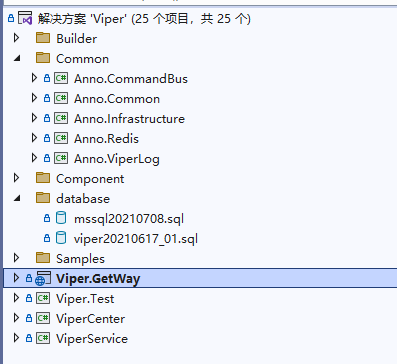This screenshot has height=364, width=397.
Task: Select the Viper.Test project label
Action: pos(85,299)
